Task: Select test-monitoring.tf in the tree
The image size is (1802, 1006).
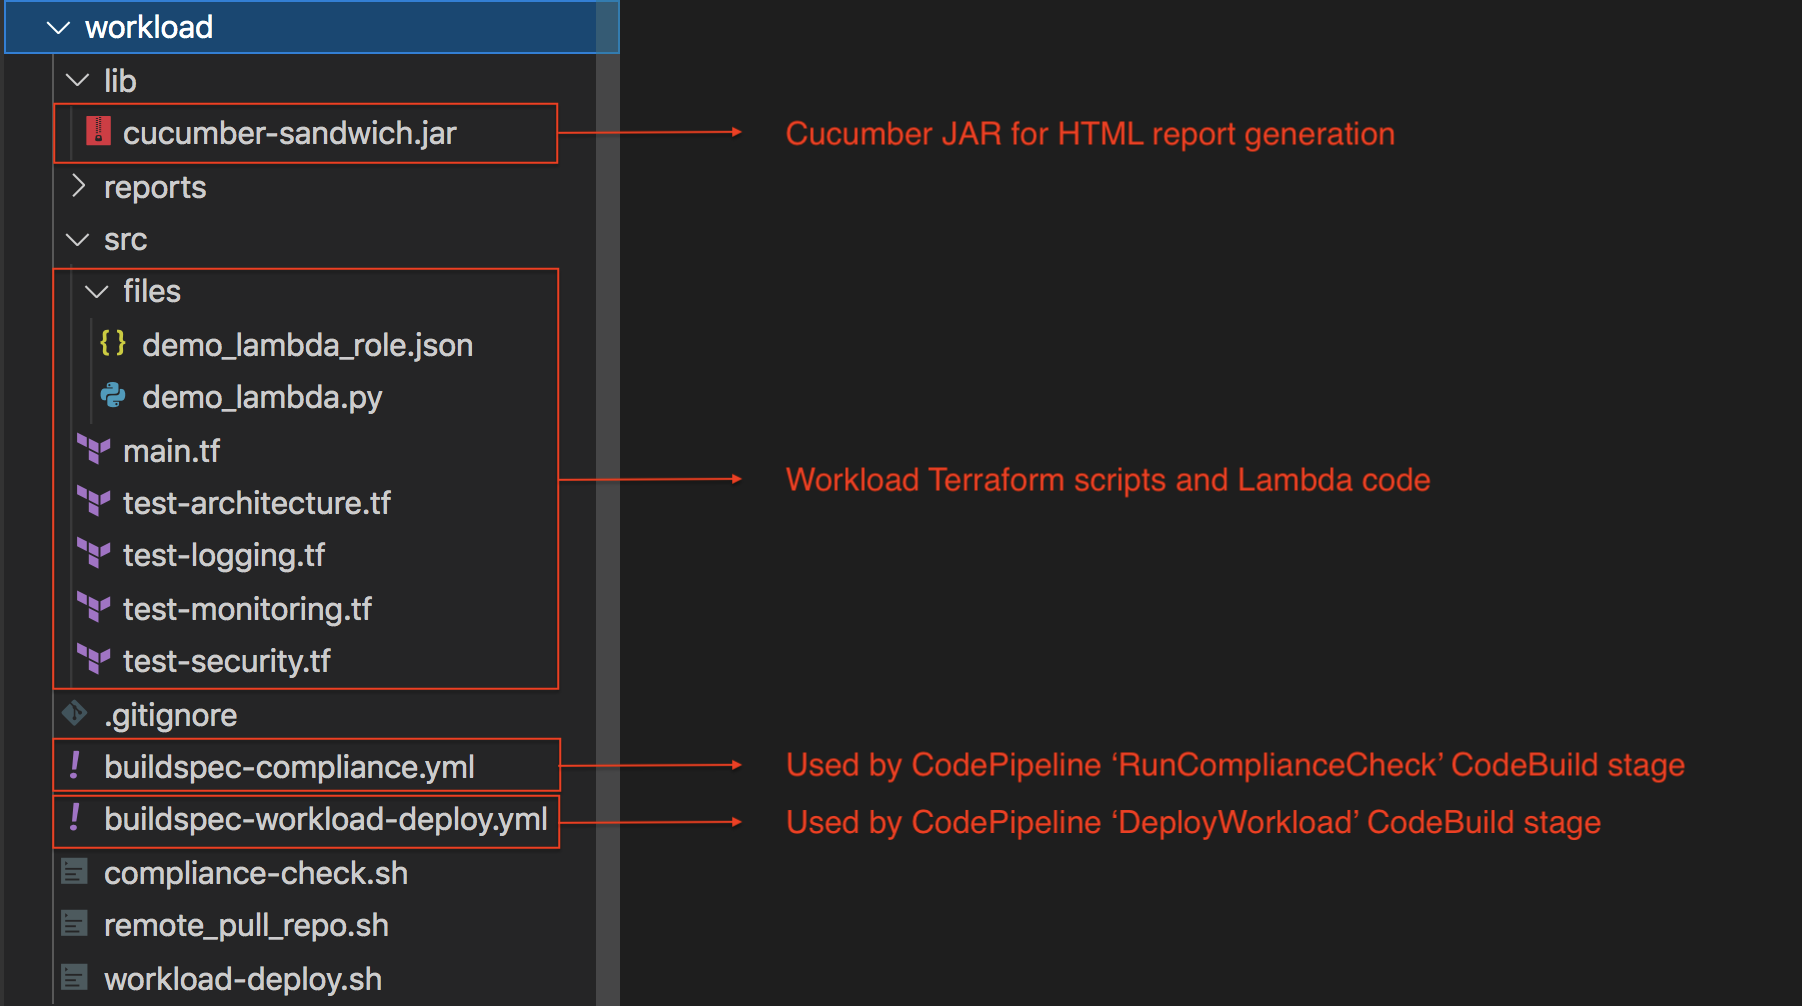Action: pyautogui.click(x=247, y=608)
